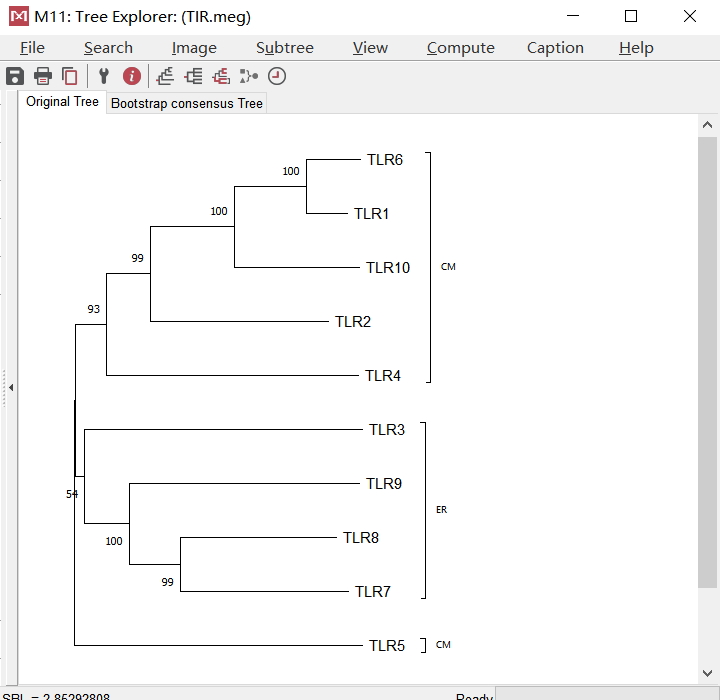Click the scrollbar up arrow
The image size is (720, 700).
click(x=707, y=124)
